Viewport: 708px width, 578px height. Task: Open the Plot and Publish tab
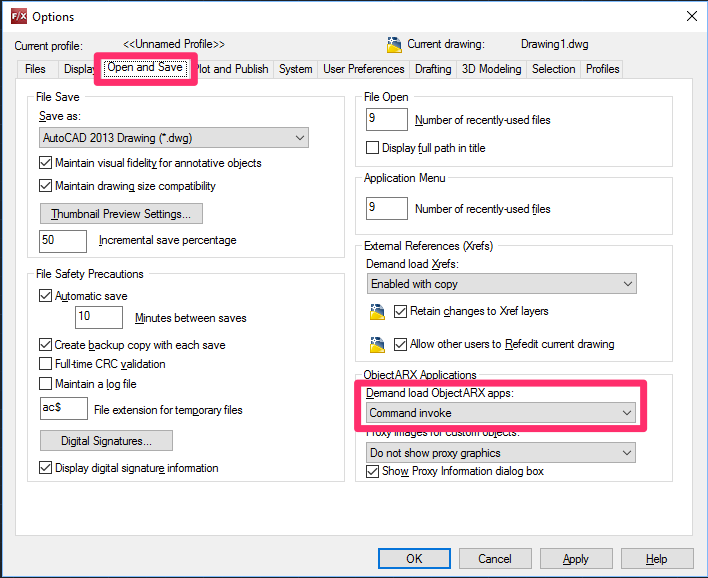pos(233,69)
